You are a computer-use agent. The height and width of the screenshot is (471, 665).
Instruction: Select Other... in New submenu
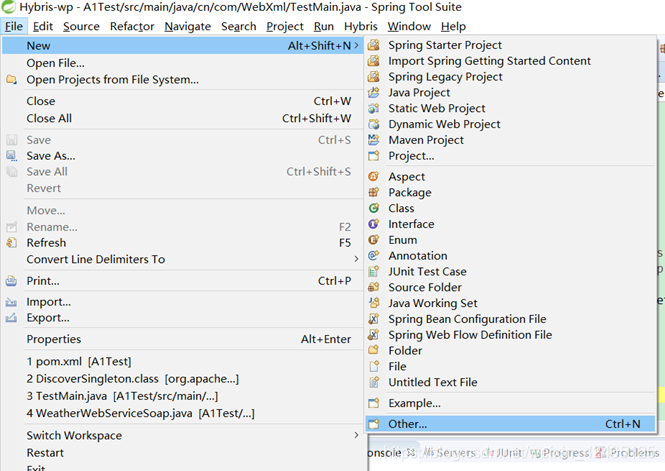pos(510,424)
